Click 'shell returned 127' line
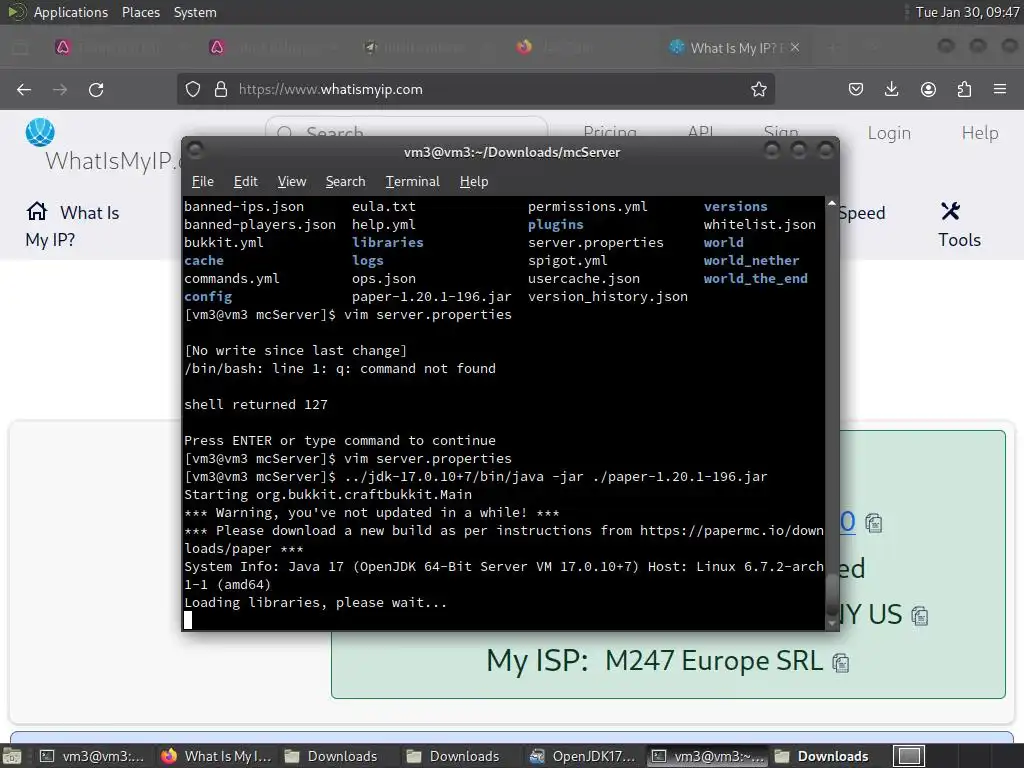 click(x=256, y=404)
